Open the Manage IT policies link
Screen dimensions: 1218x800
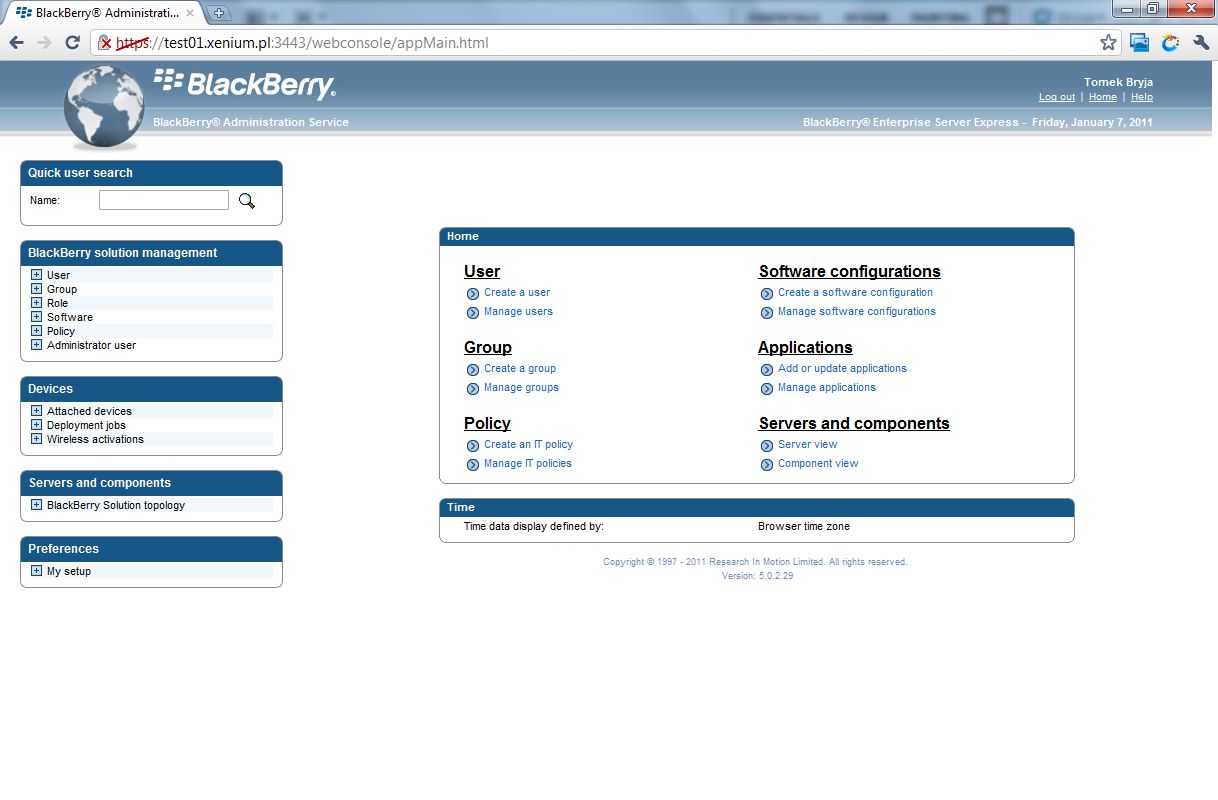point(528,464)
